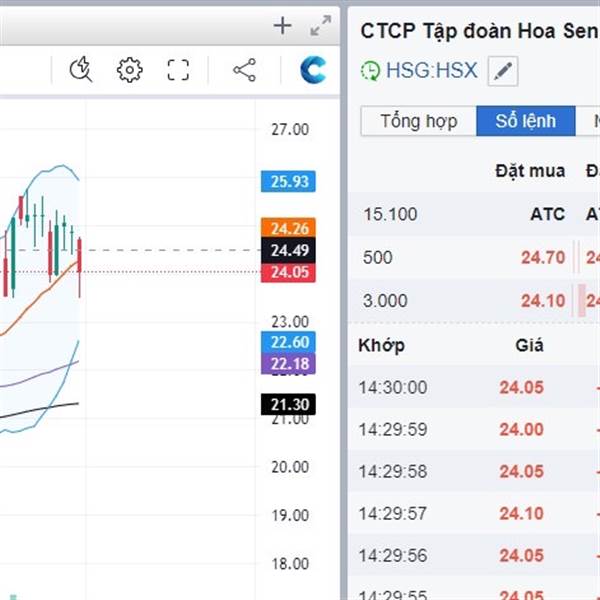
Task: Select the Sổ lệnh tab
Action: [x=526, y=121]
